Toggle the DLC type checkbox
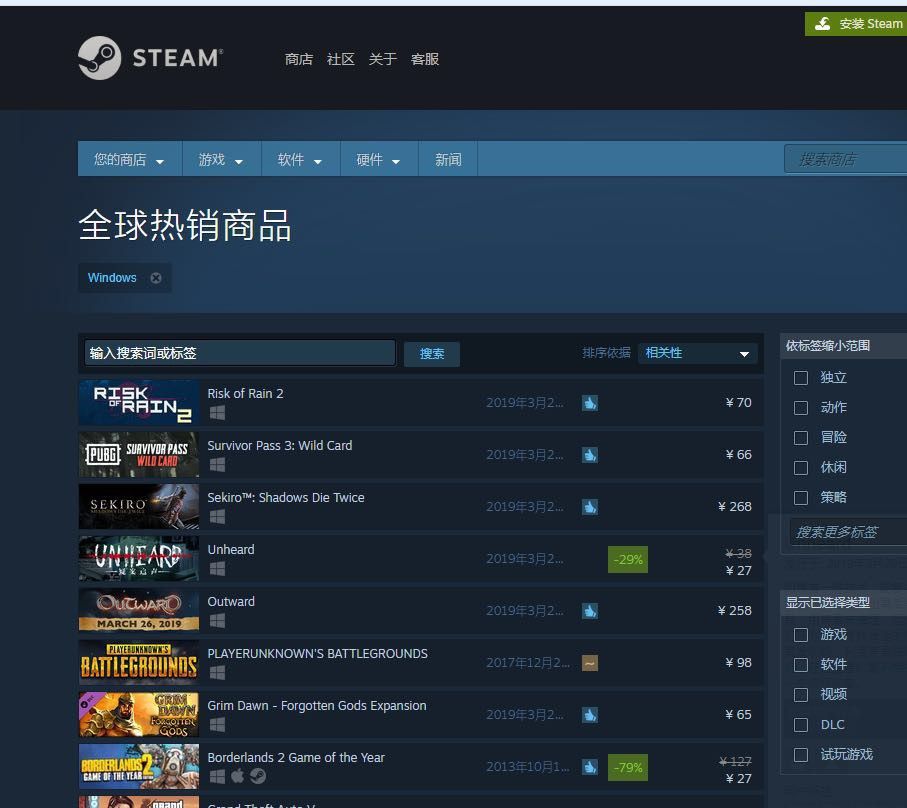 click(801, 725)
